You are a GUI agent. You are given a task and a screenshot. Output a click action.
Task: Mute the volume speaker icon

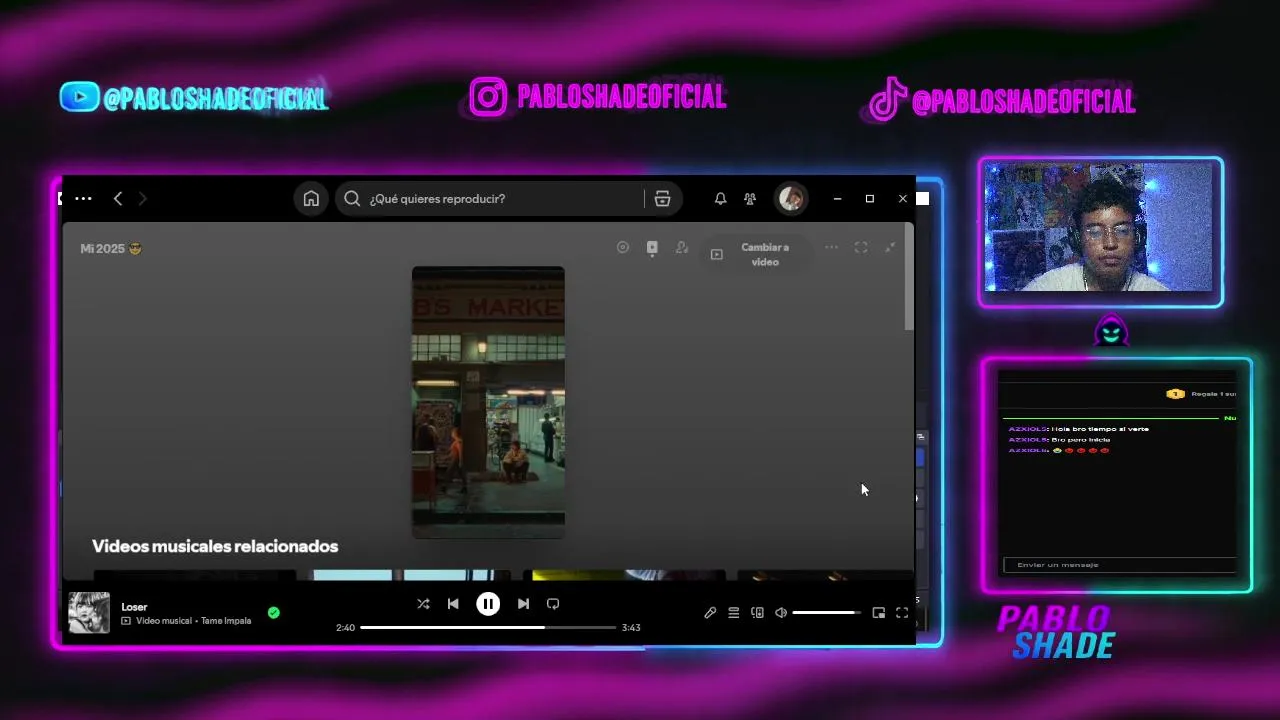[781, 613]
